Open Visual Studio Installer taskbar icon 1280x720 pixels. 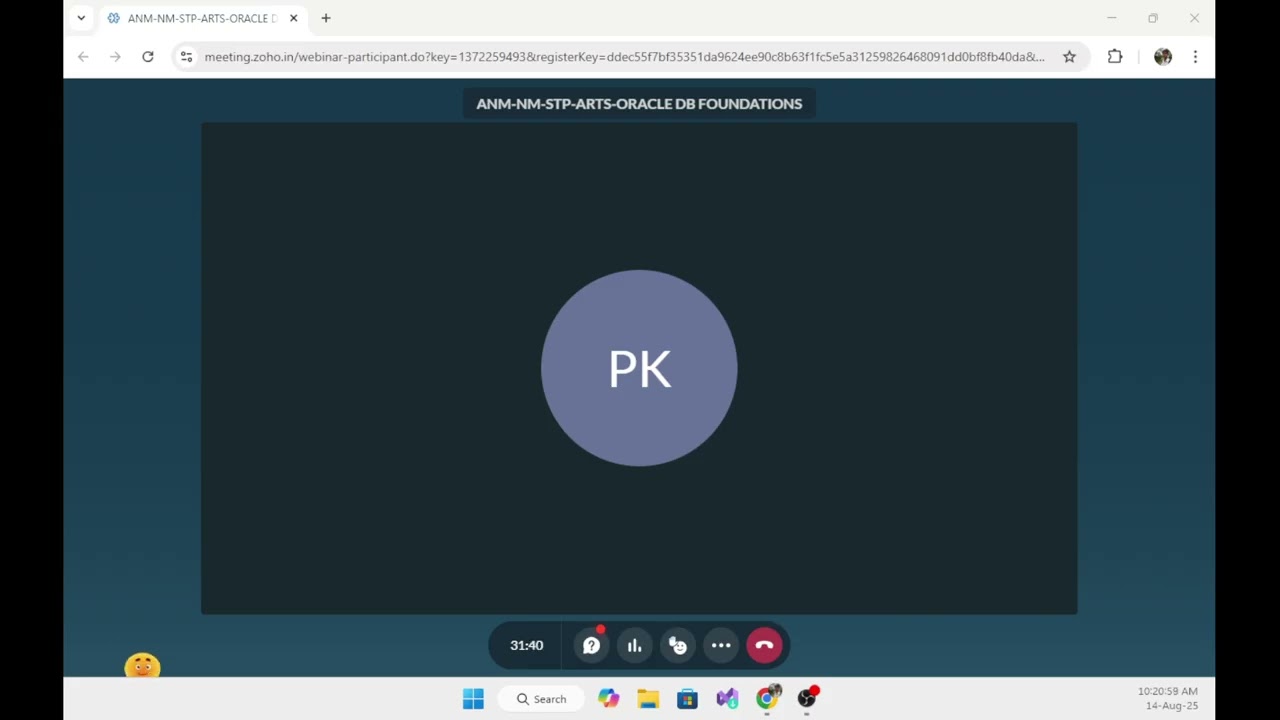coord(727,699)
